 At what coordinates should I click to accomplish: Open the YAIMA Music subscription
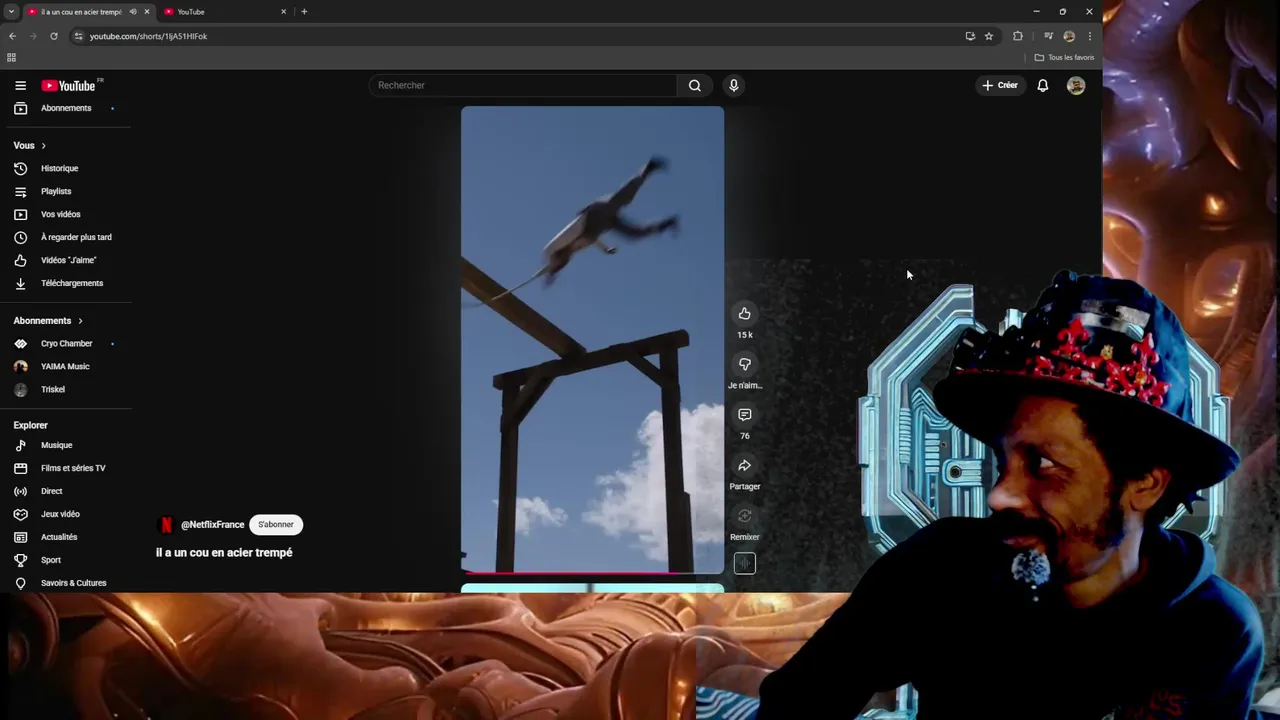point(65,366)
